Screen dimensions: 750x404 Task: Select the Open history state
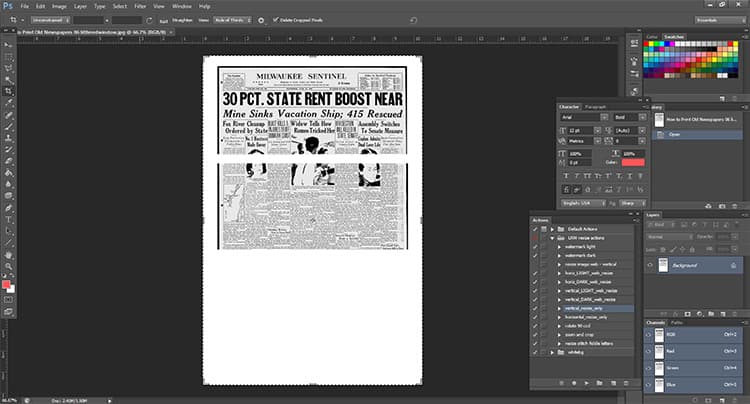click(698, 135)
